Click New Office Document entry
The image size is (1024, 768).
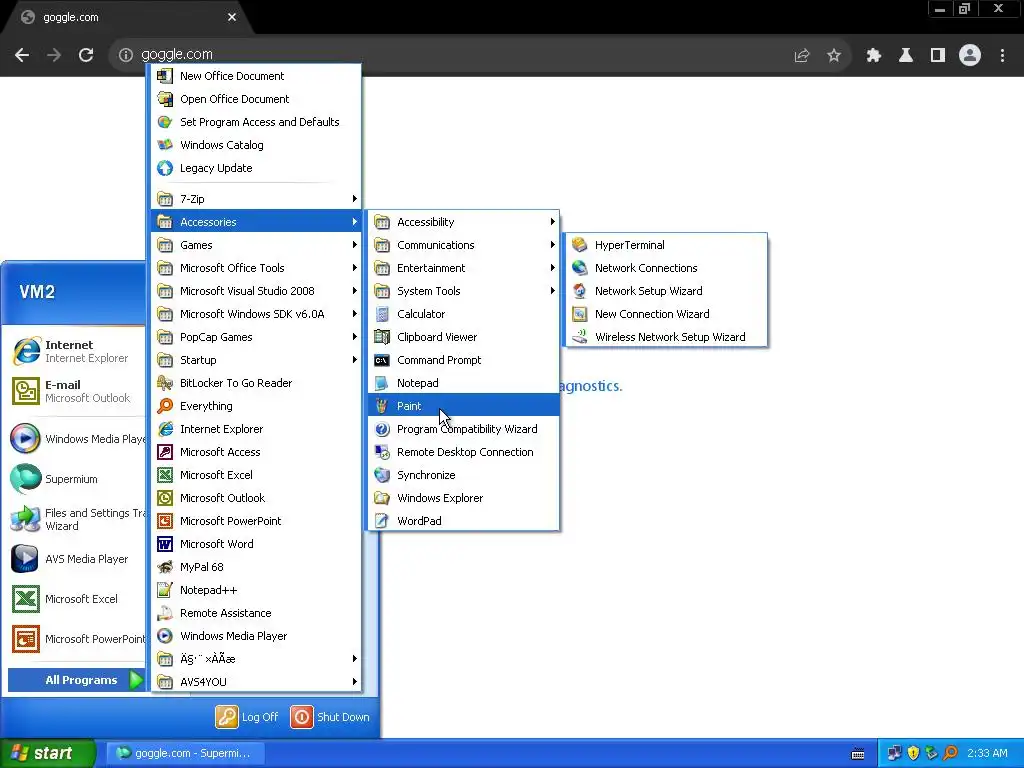click(x=257, y=76)
